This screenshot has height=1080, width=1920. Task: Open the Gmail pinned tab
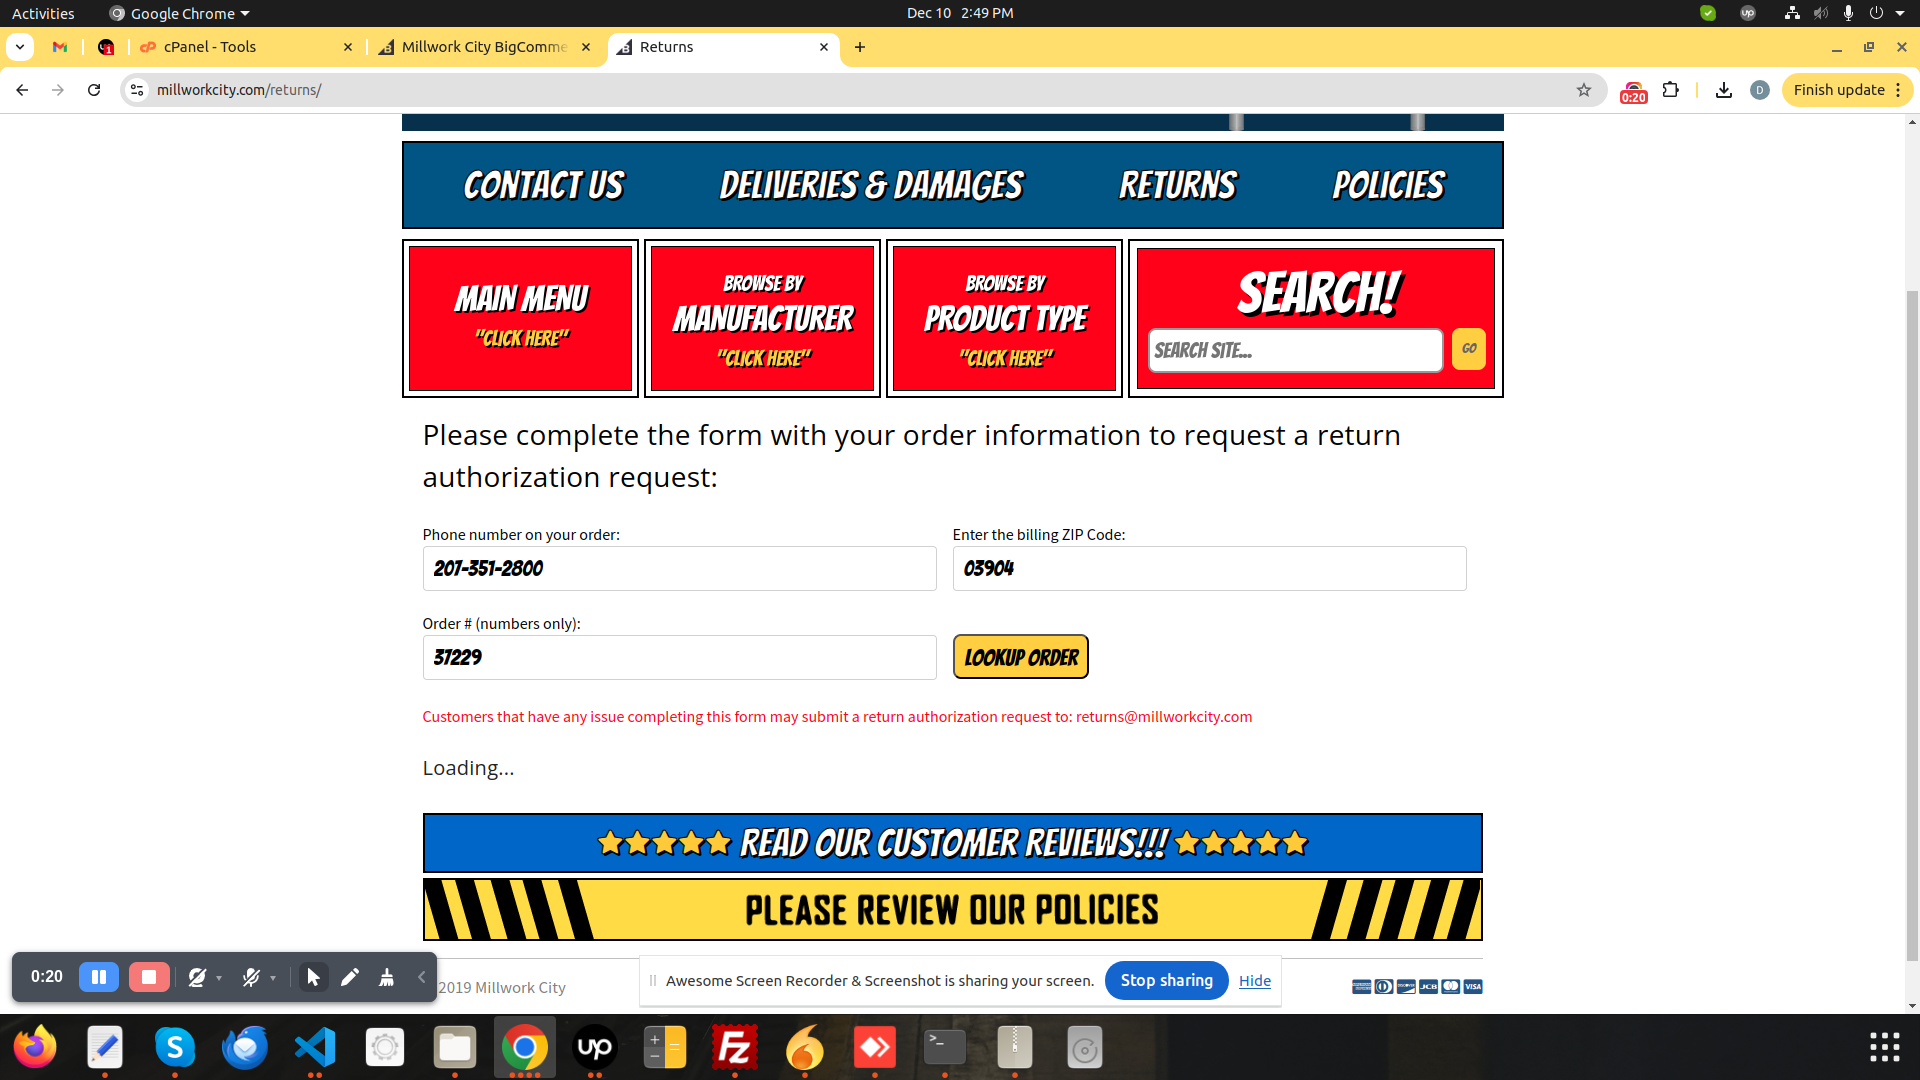coord(60,47)
